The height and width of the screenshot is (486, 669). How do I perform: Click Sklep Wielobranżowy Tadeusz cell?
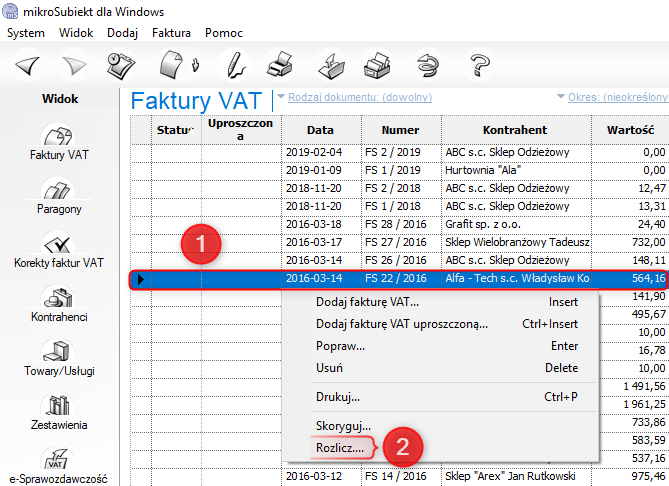coord(516,242)
